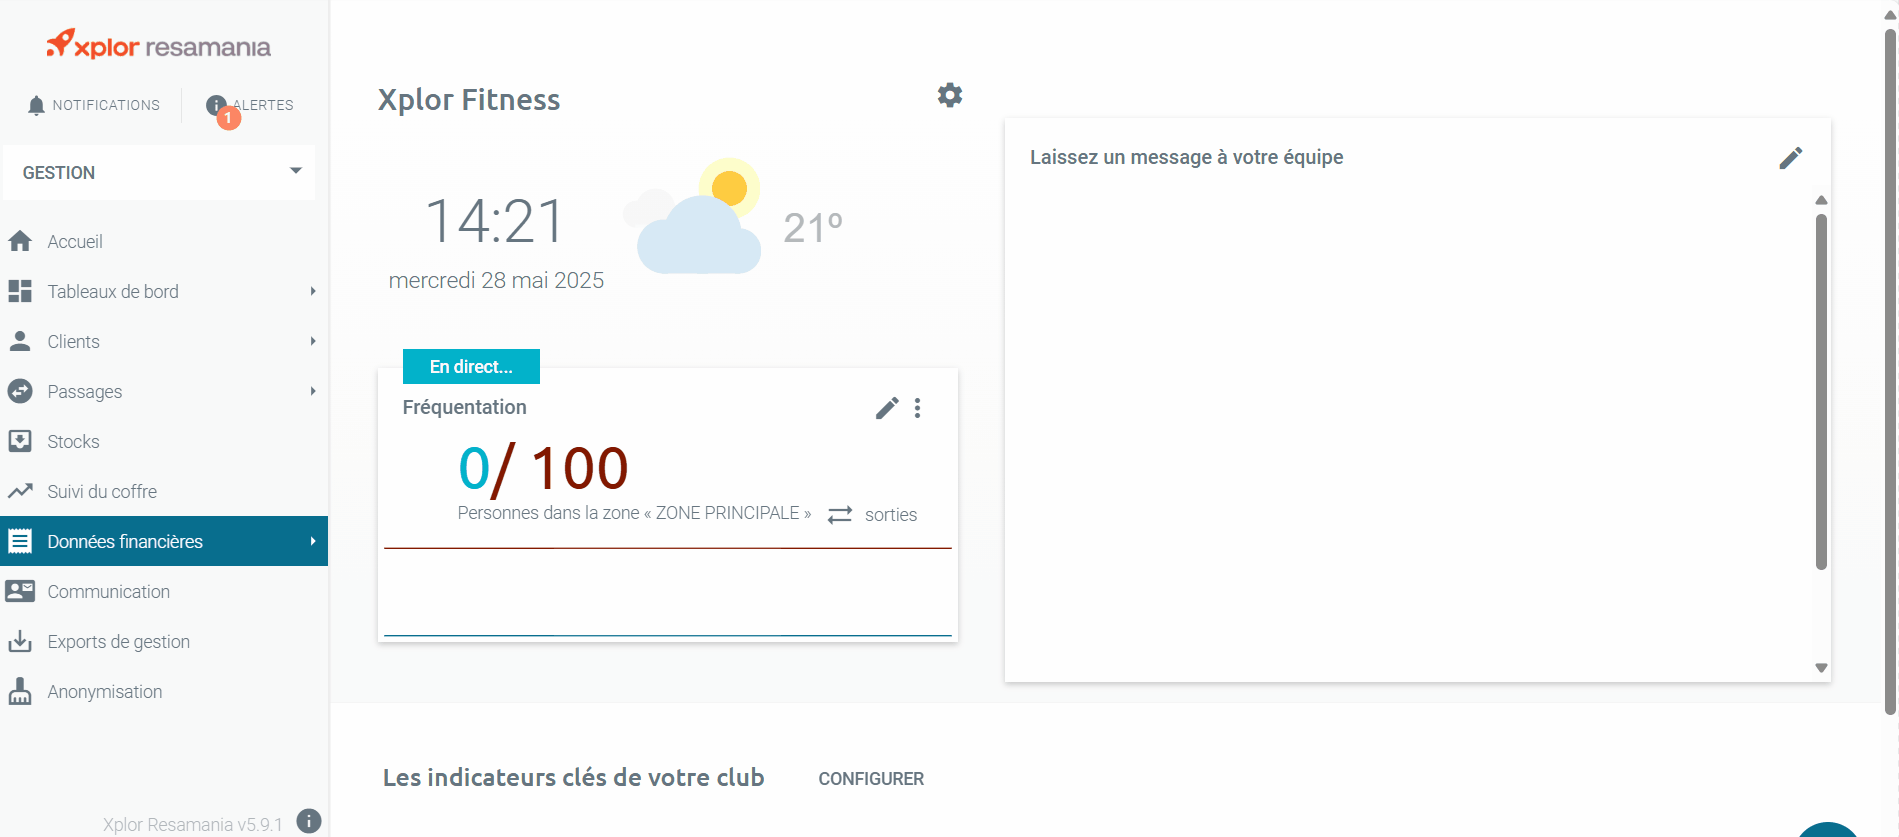Click the message panel scroll up arrow
Screen dimensions: 1899x837
point(1821,200)
